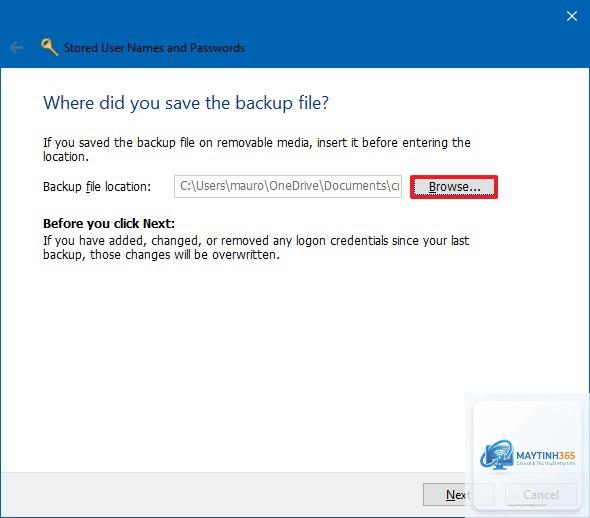Click the word 'backup' in the blue heading
The image size is (590, 518).
click(x=264, y=103)
